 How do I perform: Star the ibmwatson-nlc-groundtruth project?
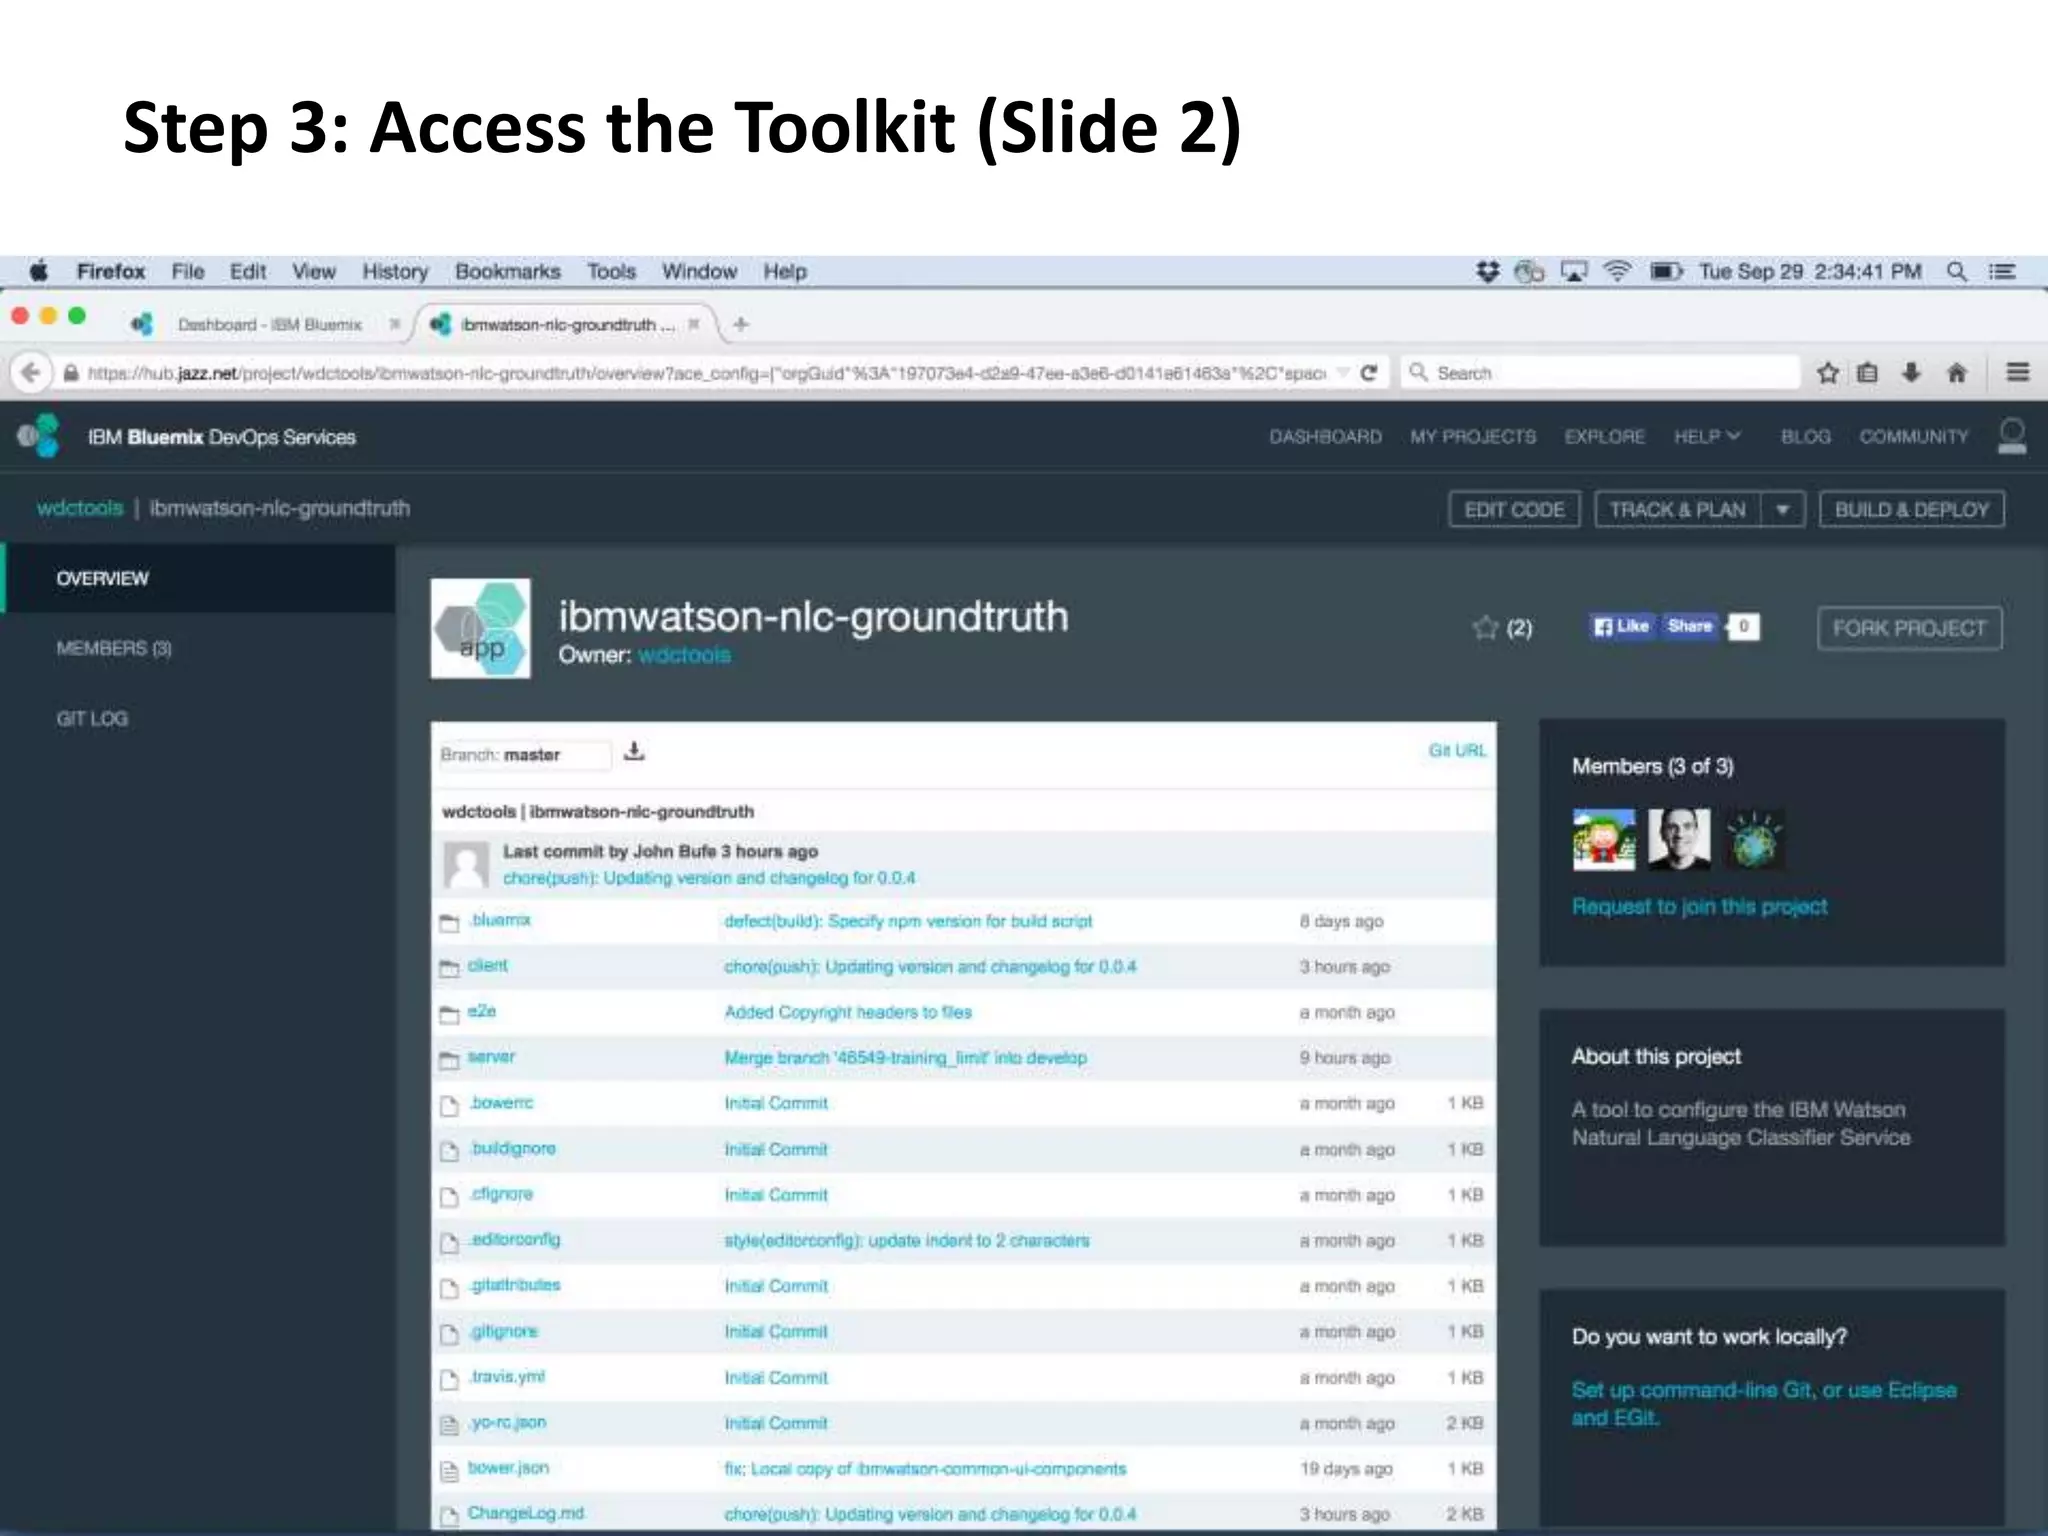click(1485, 627)
